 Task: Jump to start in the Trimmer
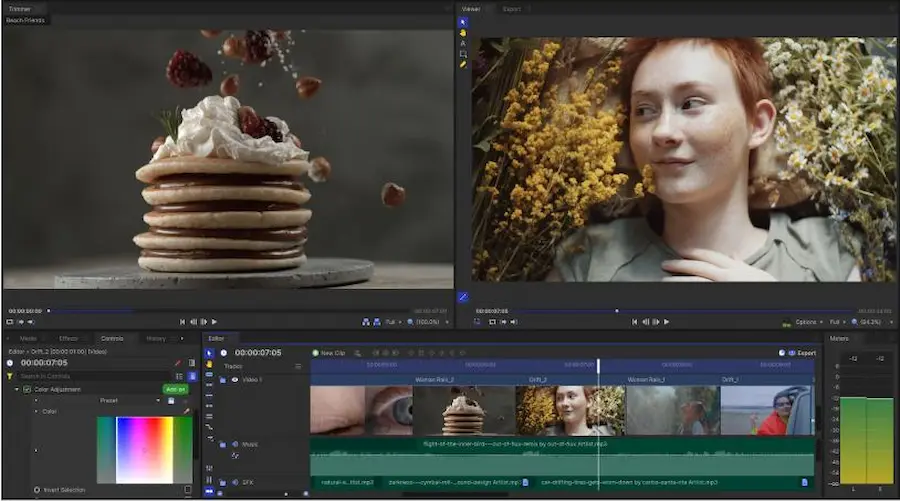pos(183,322)
